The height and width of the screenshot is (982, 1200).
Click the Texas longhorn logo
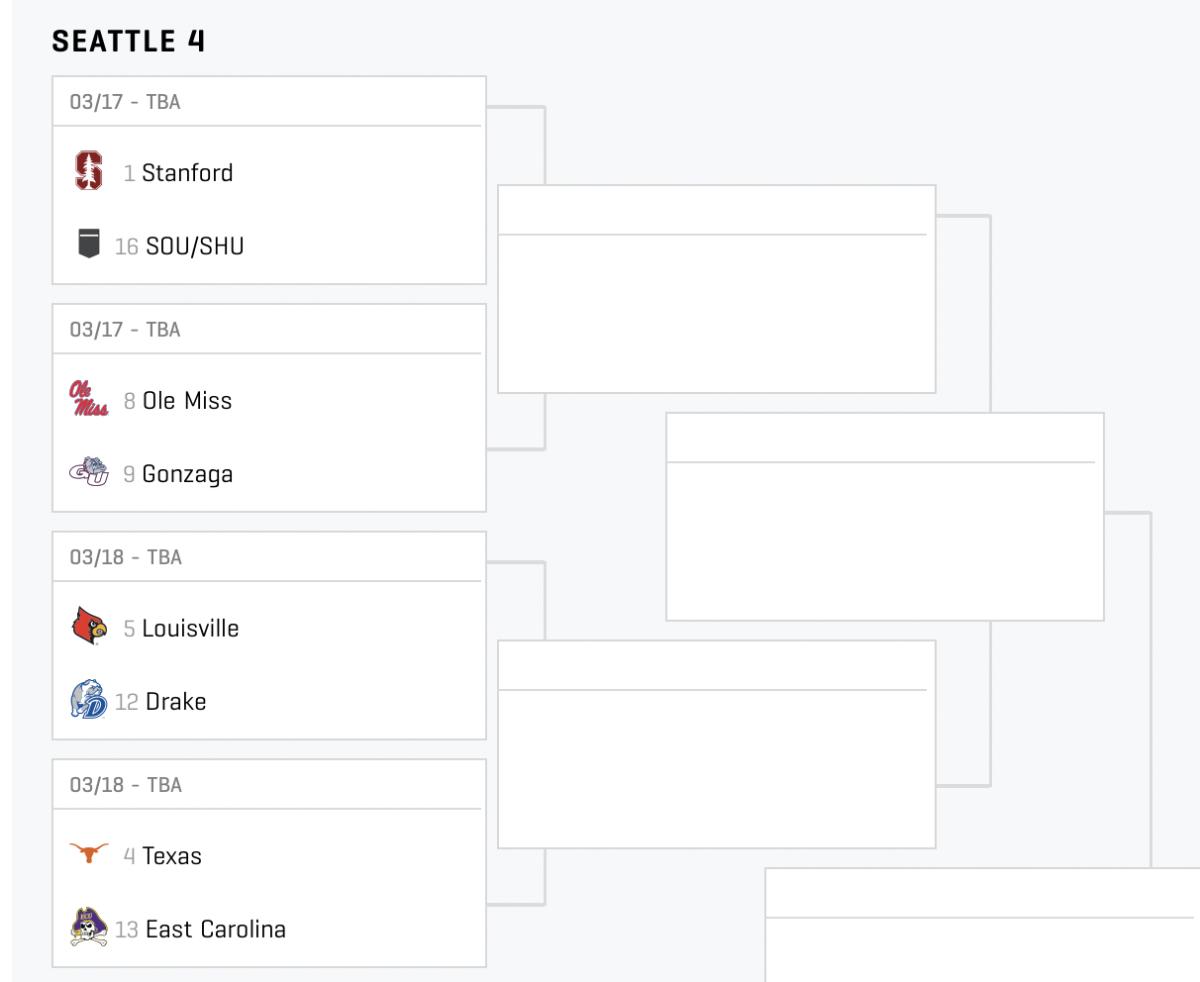pos(89,853)
